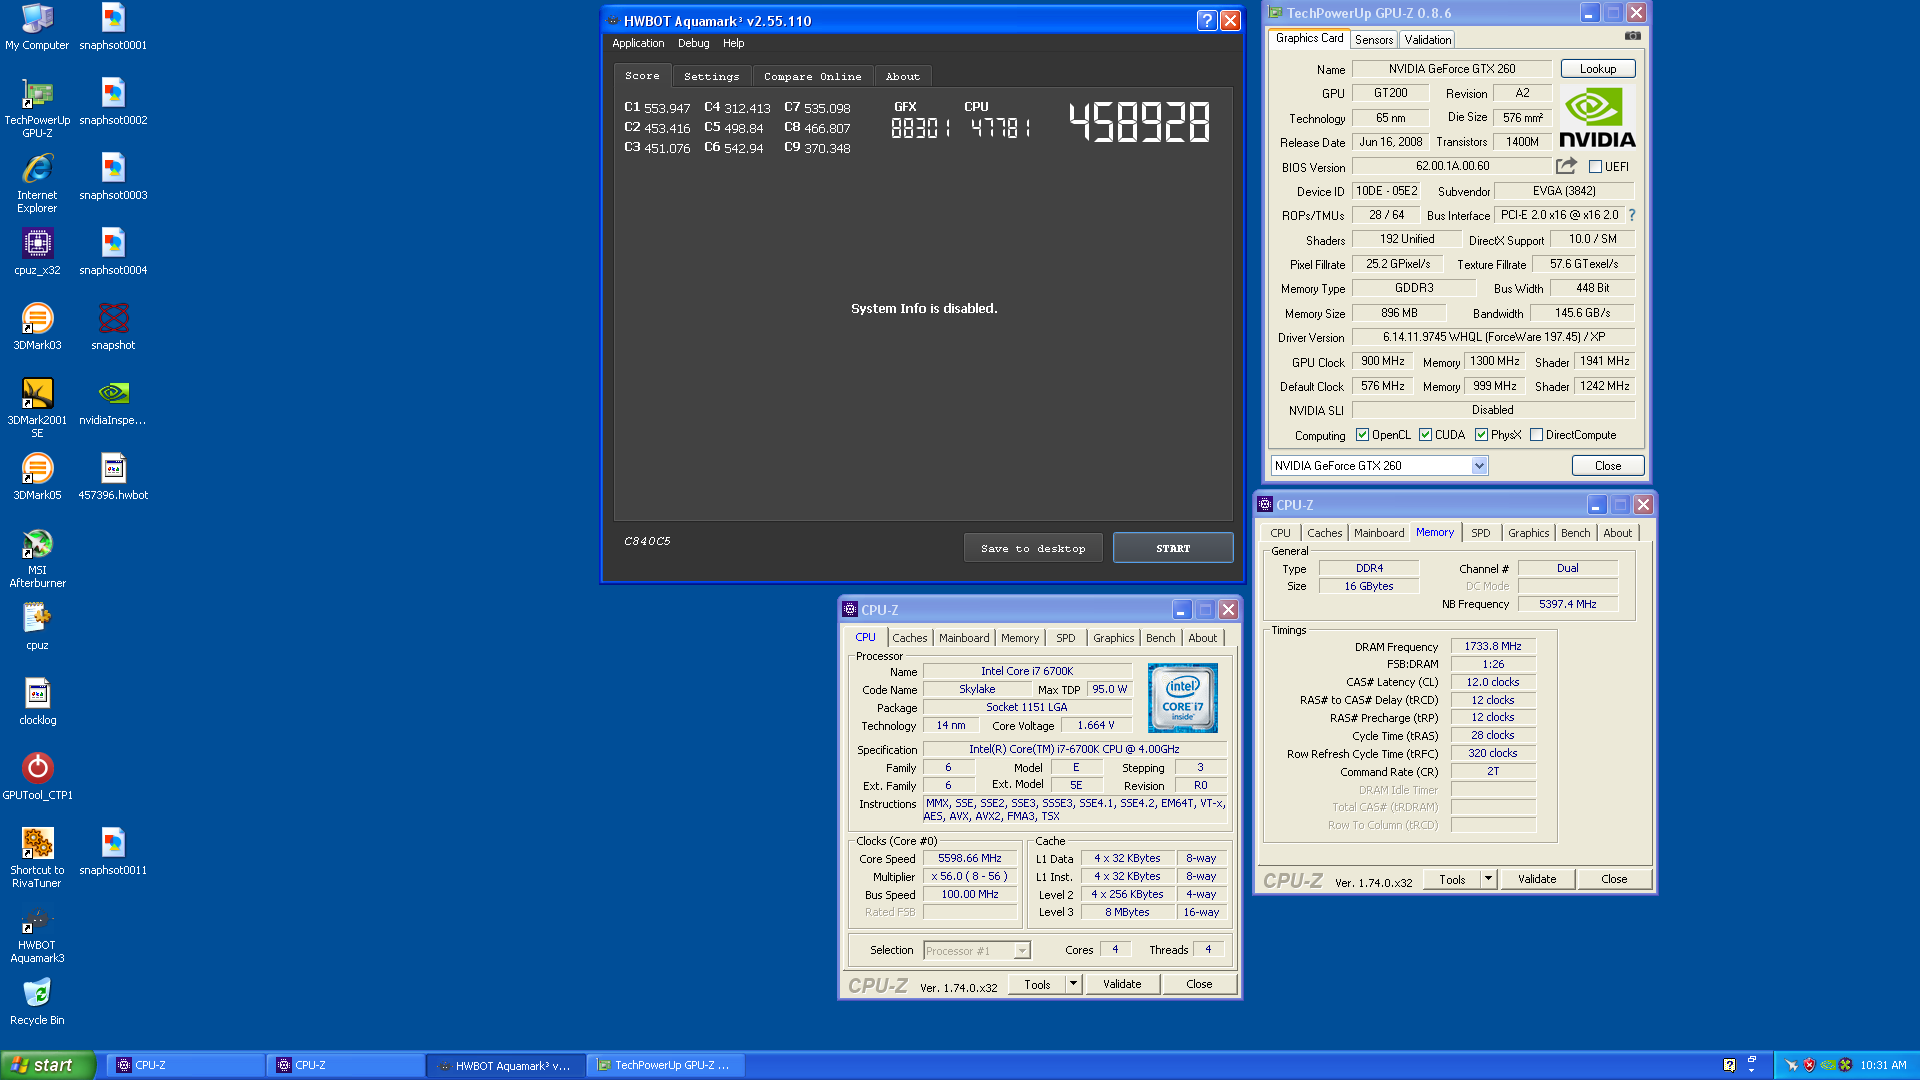Open snaphsot0011 image file

[113, 851]
